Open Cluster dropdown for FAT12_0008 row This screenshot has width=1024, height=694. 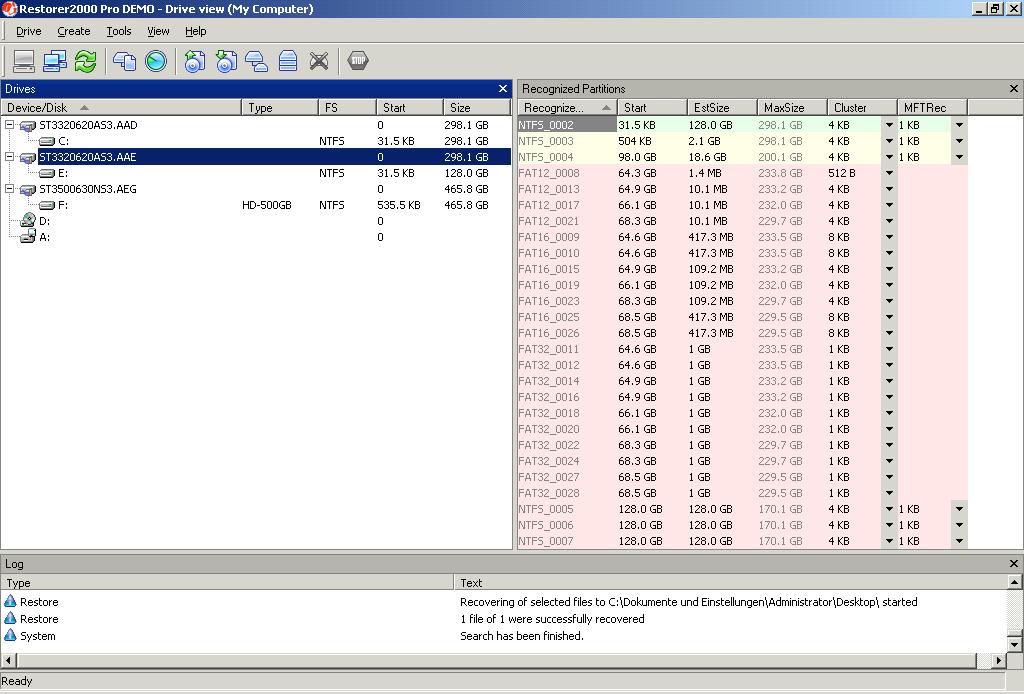(889, 173)
